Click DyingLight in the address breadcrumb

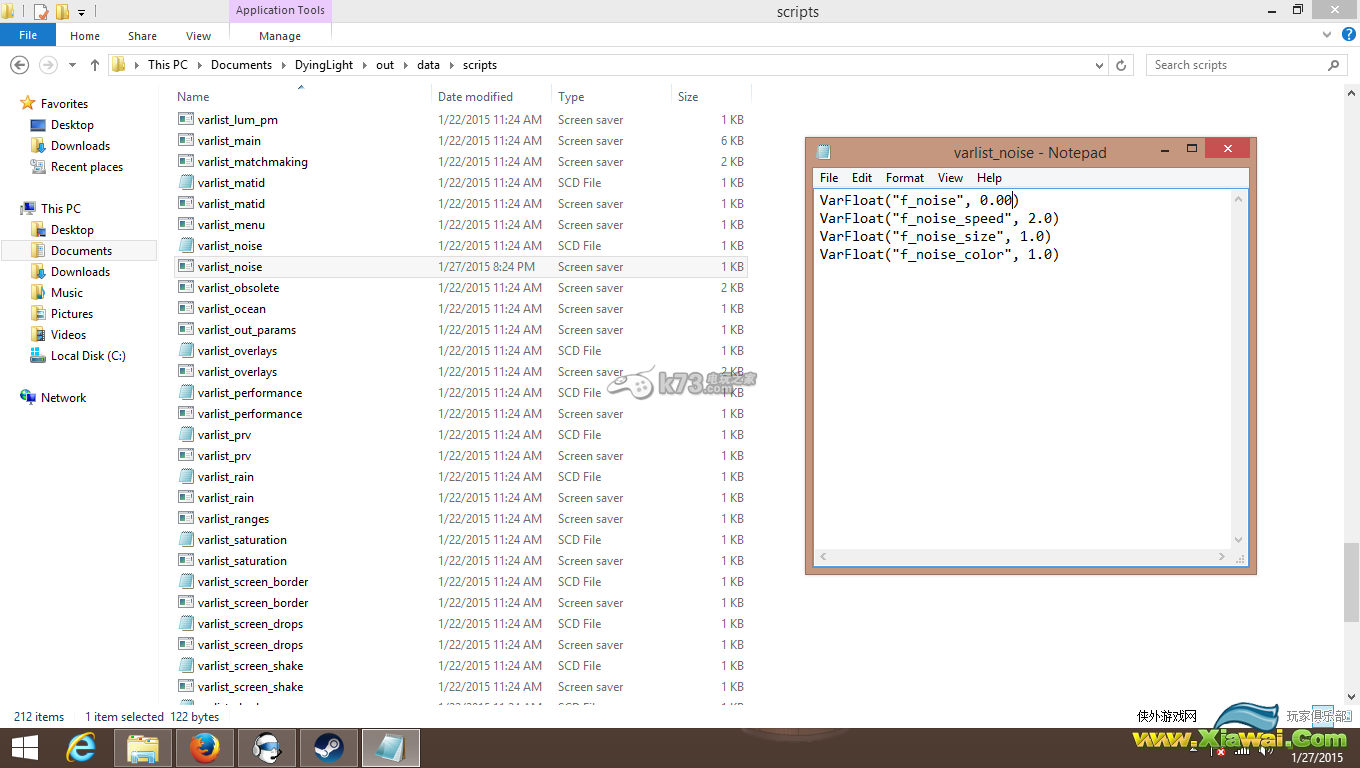click(x=324, y=65)
